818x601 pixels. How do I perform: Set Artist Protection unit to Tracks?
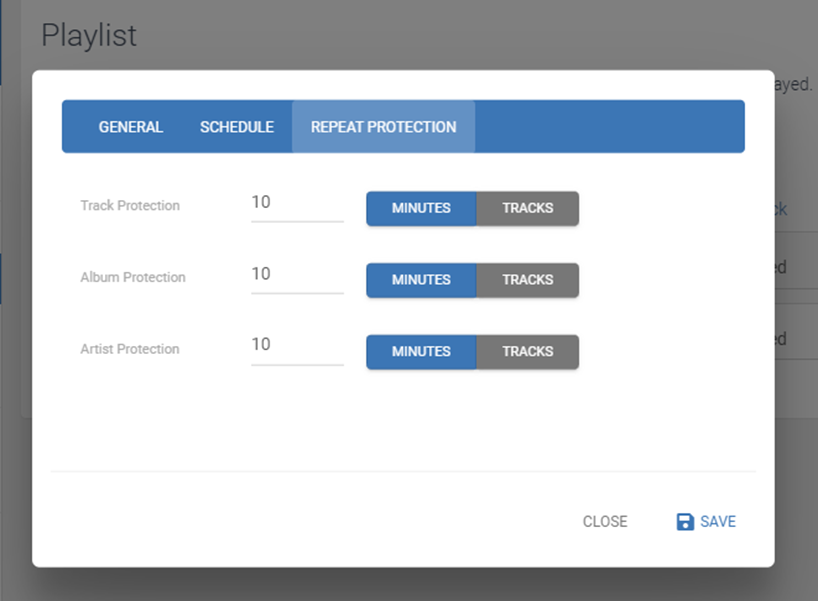[527, 352]
